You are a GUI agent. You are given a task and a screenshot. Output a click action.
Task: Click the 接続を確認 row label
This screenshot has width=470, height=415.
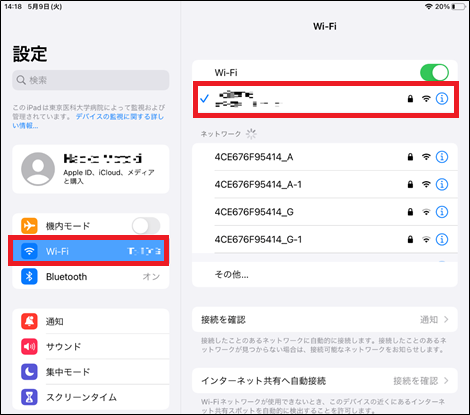click(x=223, y=320)
